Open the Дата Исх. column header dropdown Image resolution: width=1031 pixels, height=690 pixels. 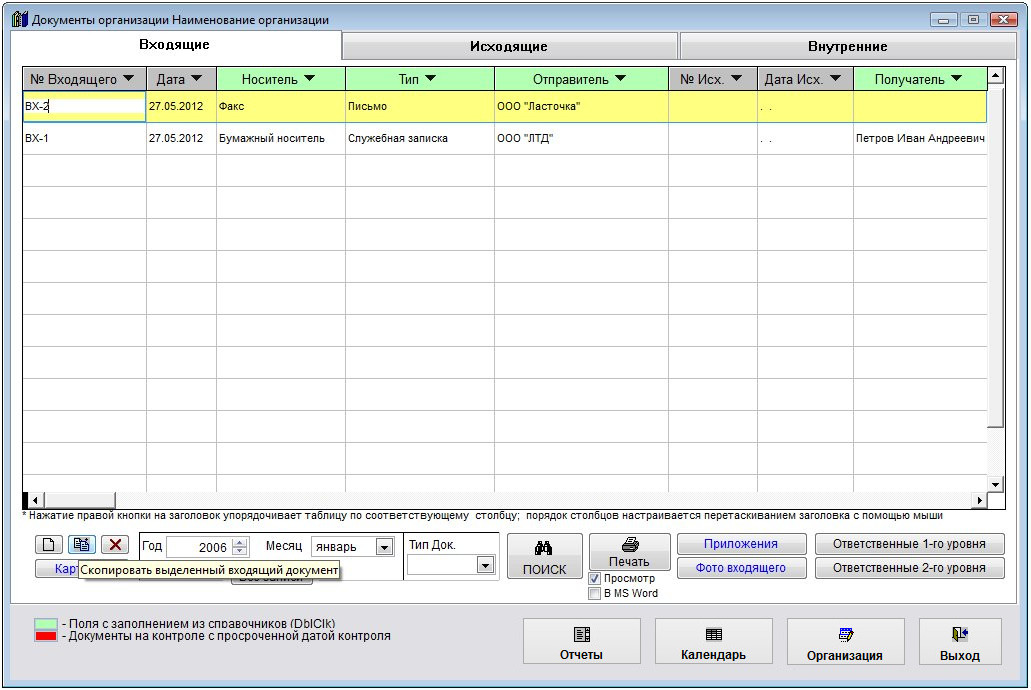click(835, 79)
